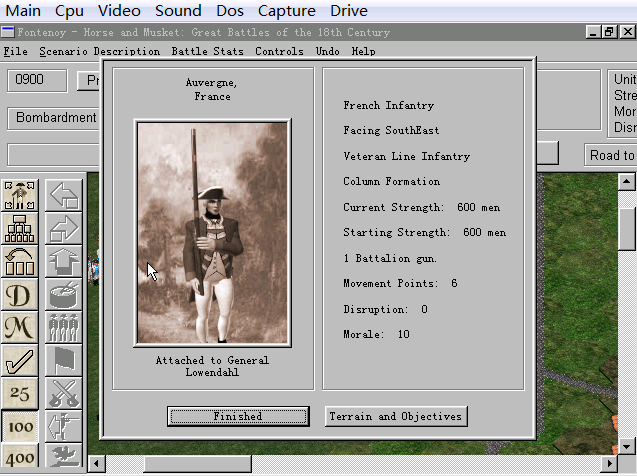Click 'Current Strength: 600 men' text

(422, 208)
